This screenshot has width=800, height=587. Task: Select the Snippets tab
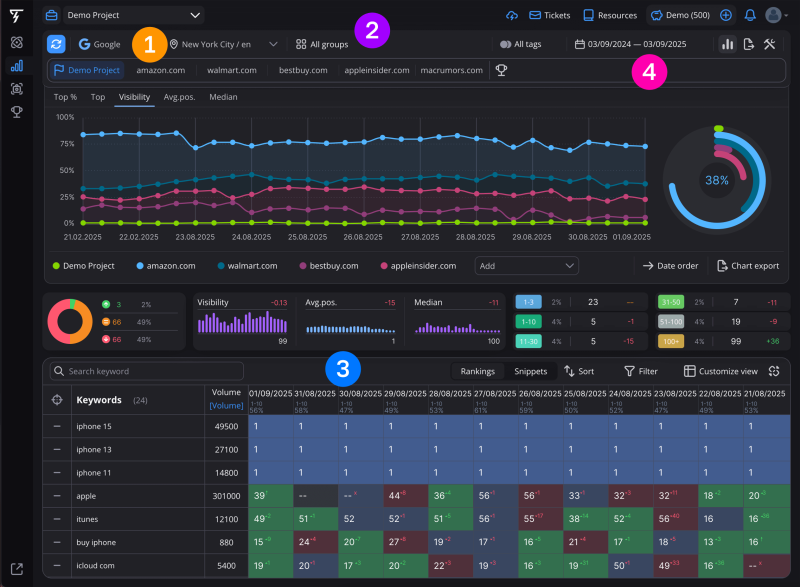click(x=531, y=371)
